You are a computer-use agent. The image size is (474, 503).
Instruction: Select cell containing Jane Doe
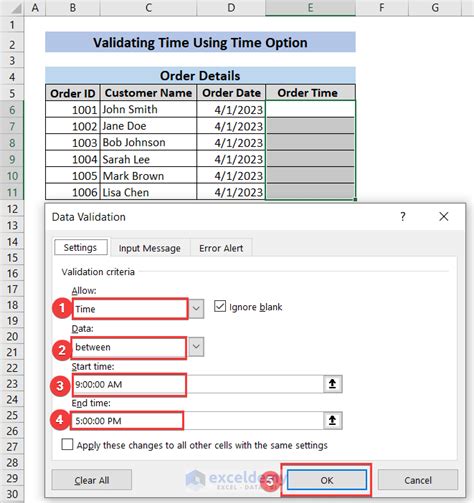pyautogui.click(x=148, y=126)
